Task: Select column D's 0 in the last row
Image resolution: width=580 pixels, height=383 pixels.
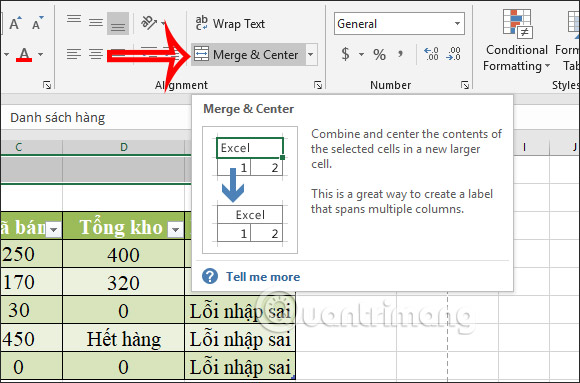Action: tap(124, 367)
